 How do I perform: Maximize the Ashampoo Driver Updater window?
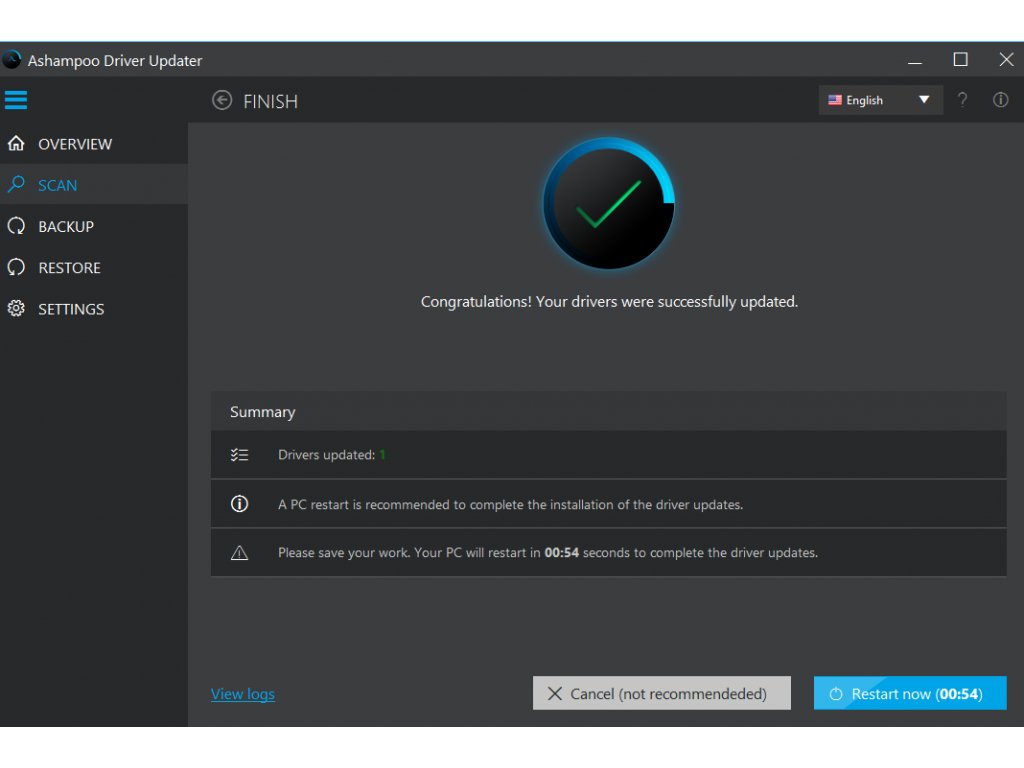click(960, 60)
